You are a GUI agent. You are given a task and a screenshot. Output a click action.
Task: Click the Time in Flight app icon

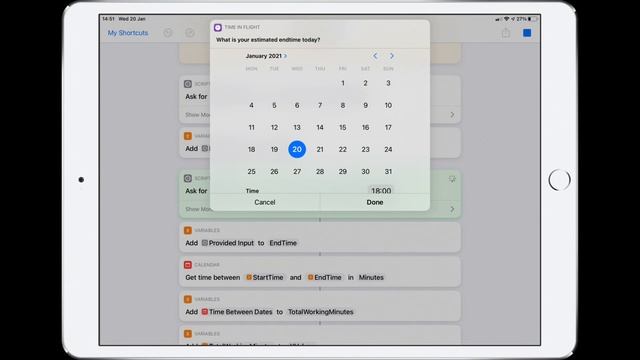pos(218,27)
